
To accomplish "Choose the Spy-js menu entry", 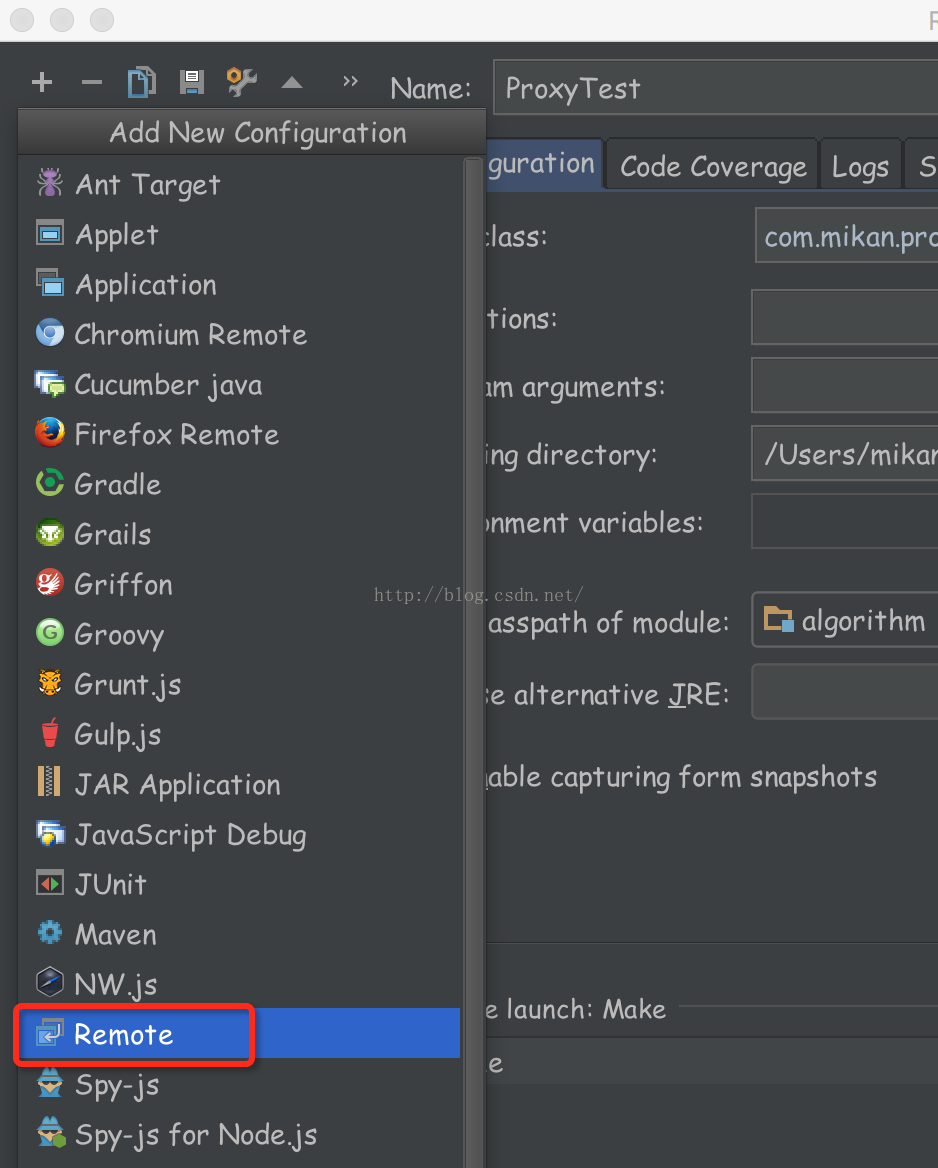I will (x=239, y=1085).
